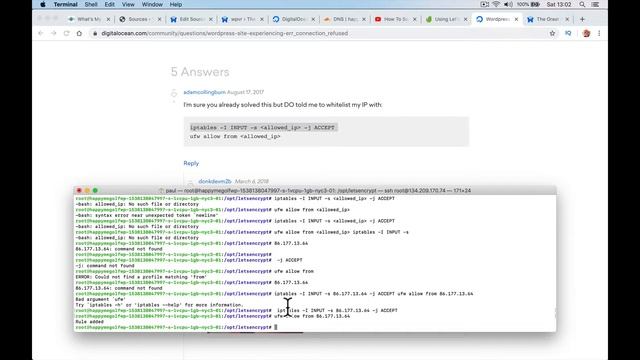Switch to the Sources browser tab

click(x=139, y=19)
